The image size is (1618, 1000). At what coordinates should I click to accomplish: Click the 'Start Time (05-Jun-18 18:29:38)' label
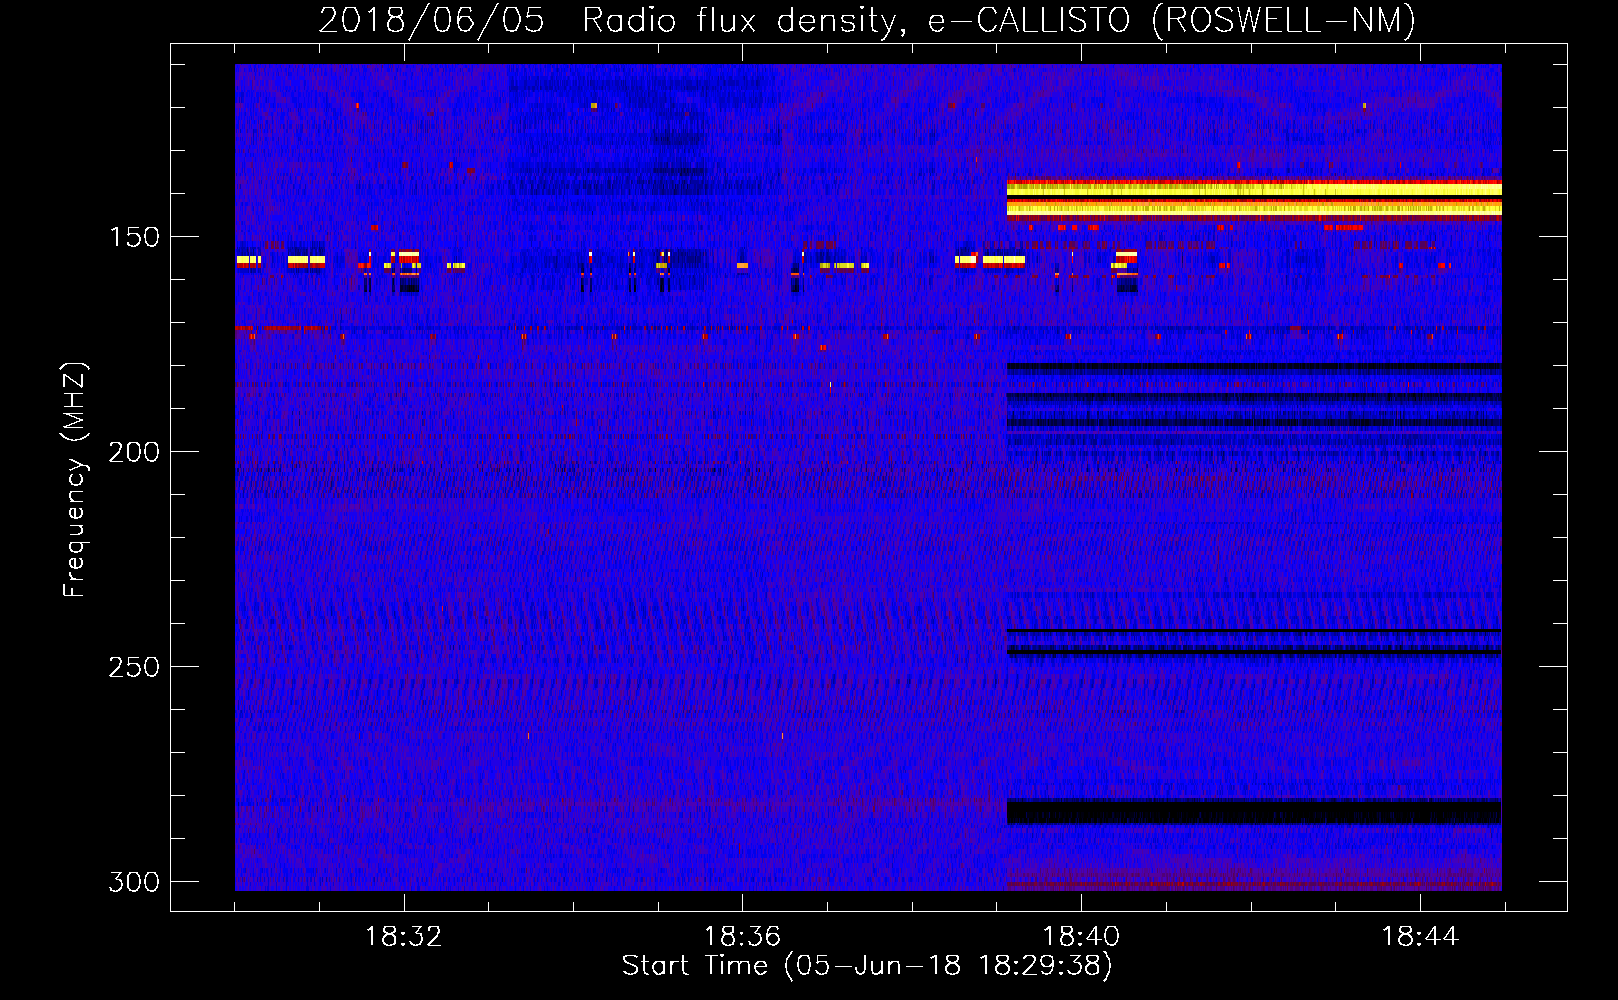click(x=867, y=966)
